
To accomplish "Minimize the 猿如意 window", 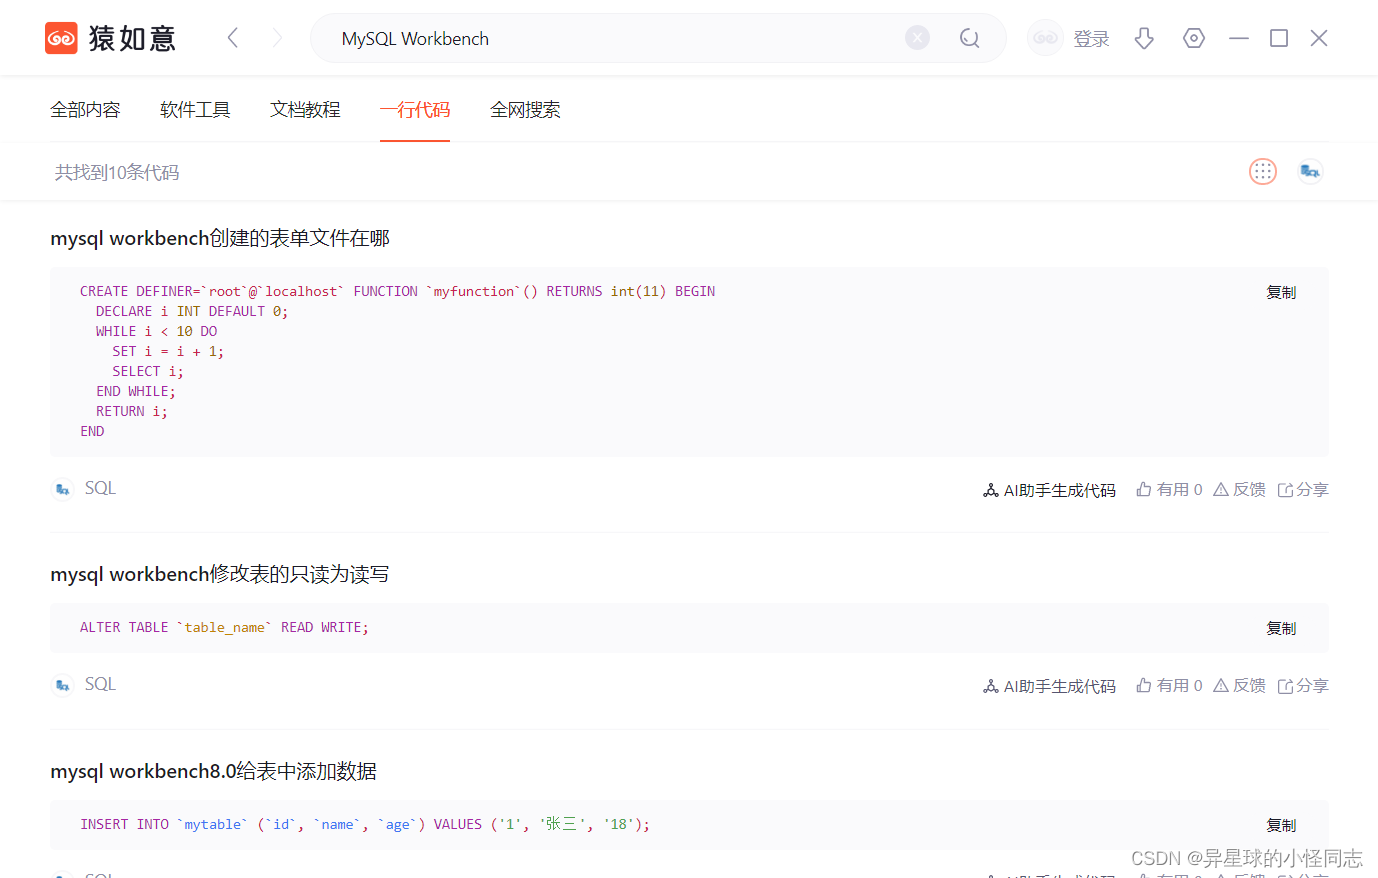I will (x=1239, y=38).
